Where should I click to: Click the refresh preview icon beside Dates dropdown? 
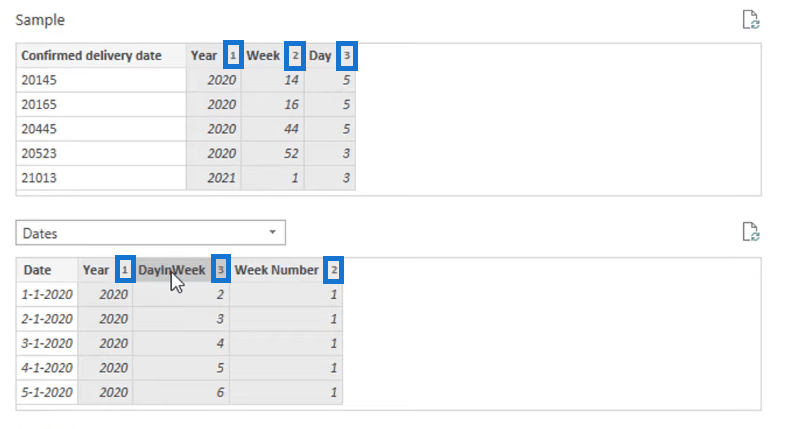[750, 232]
